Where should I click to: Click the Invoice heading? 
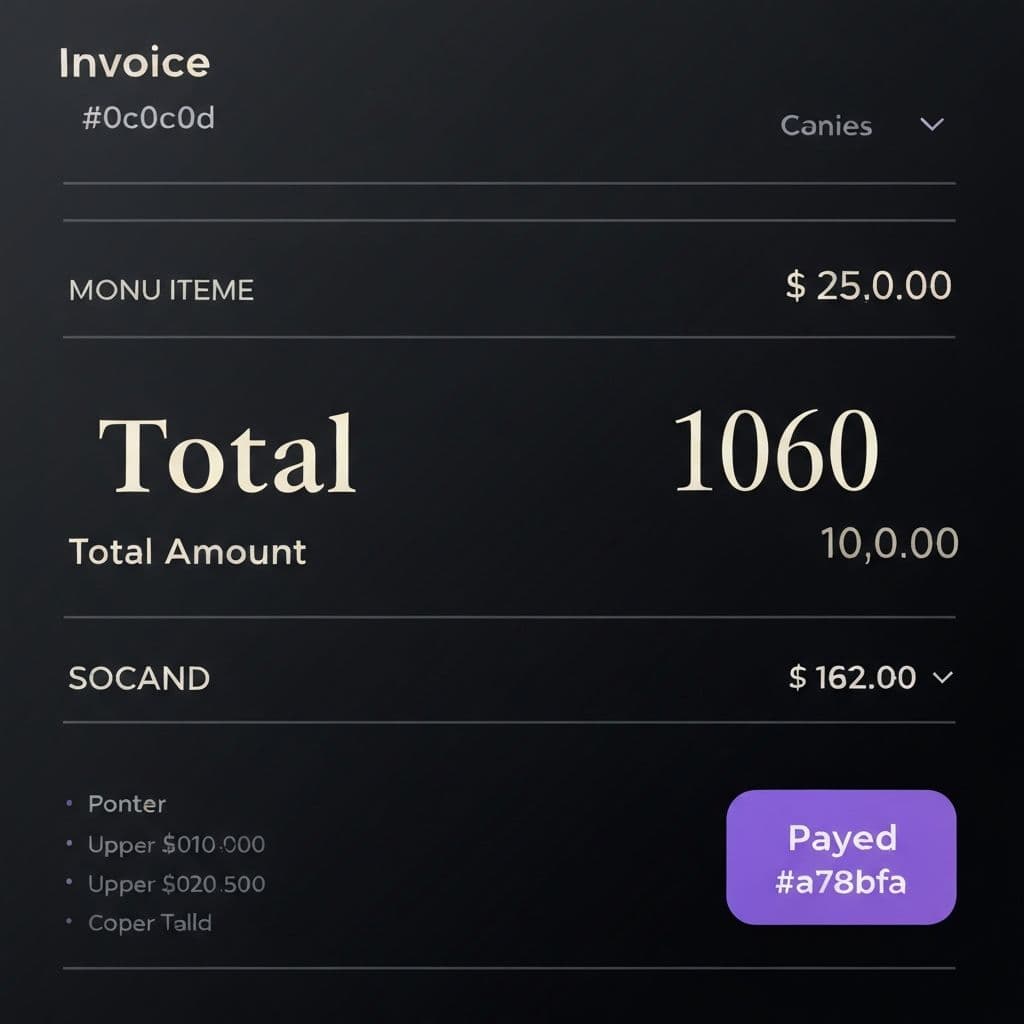click(x=134, y=63)
